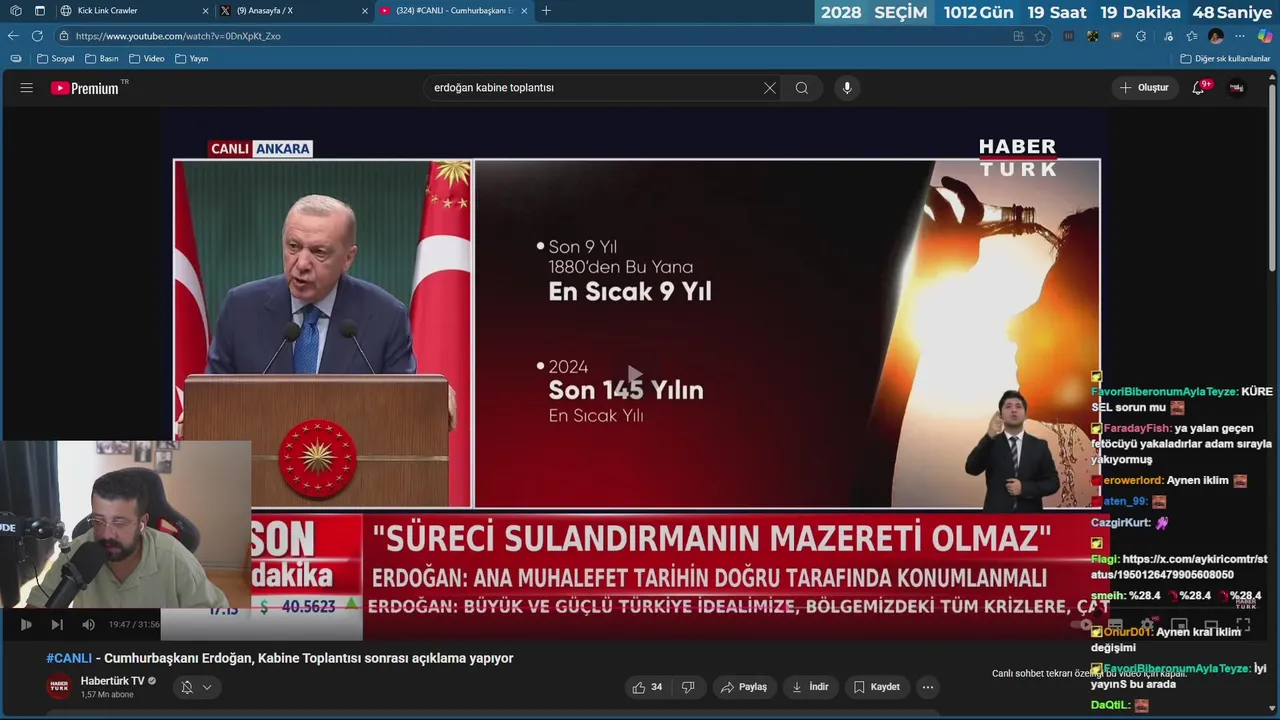Image resolution: width=1280 pixels, height=720 pixels.
Task: Click the OnurD01 chat username
Action: coord(1128,632)
